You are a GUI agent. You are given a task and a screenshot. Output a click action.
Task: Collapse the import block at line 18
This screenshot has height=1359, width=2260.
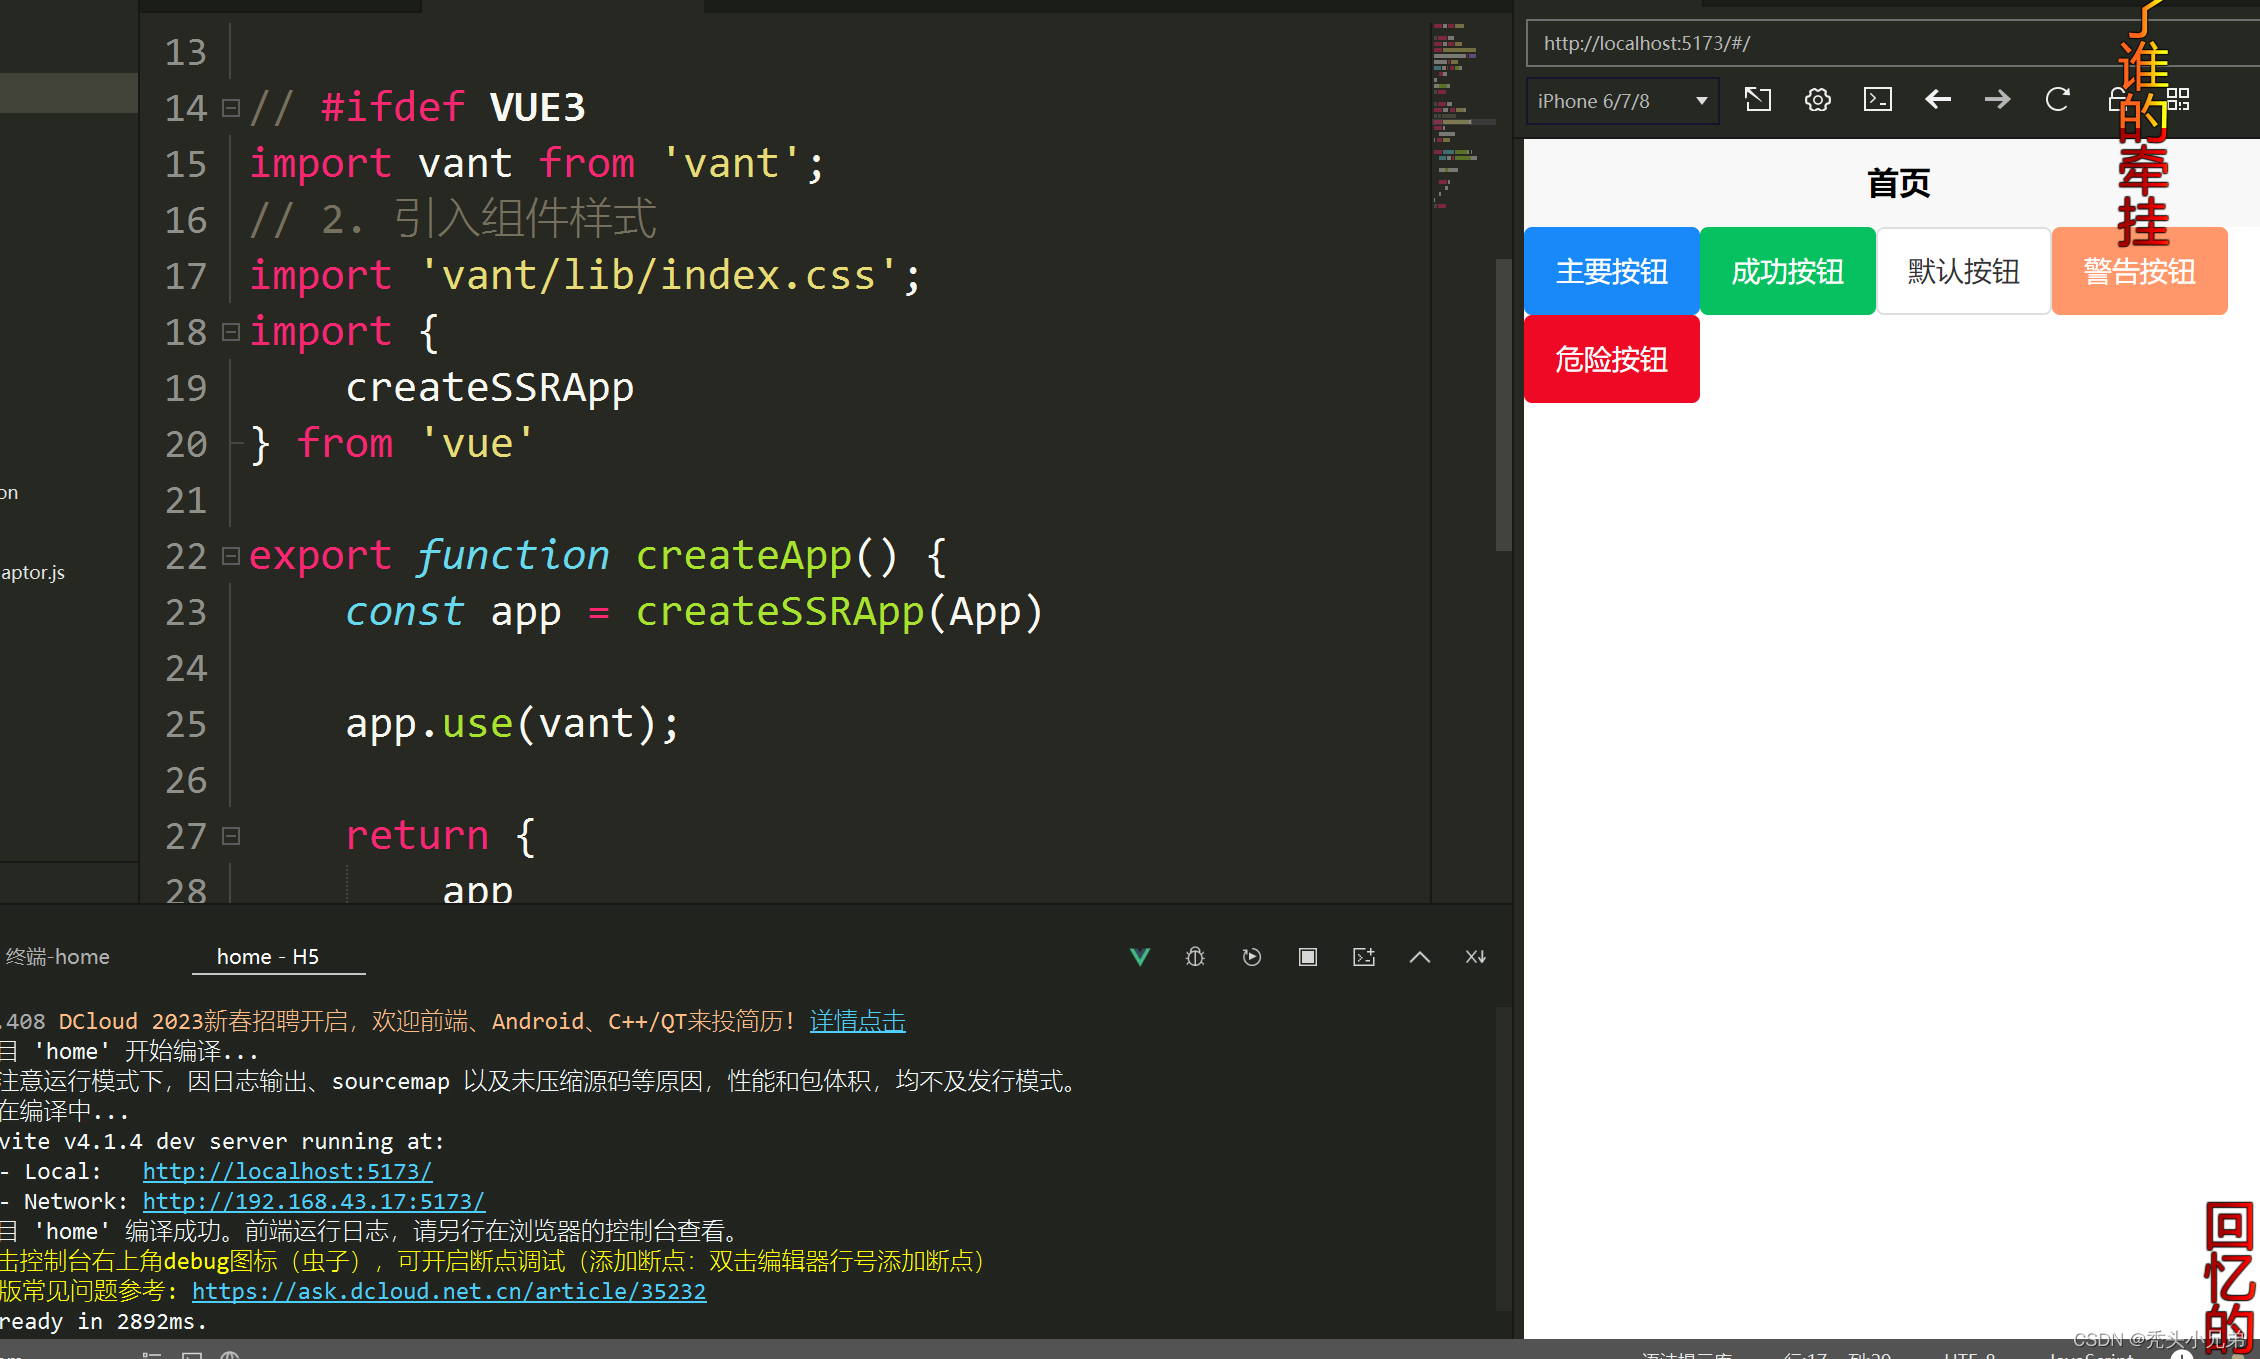231,332
